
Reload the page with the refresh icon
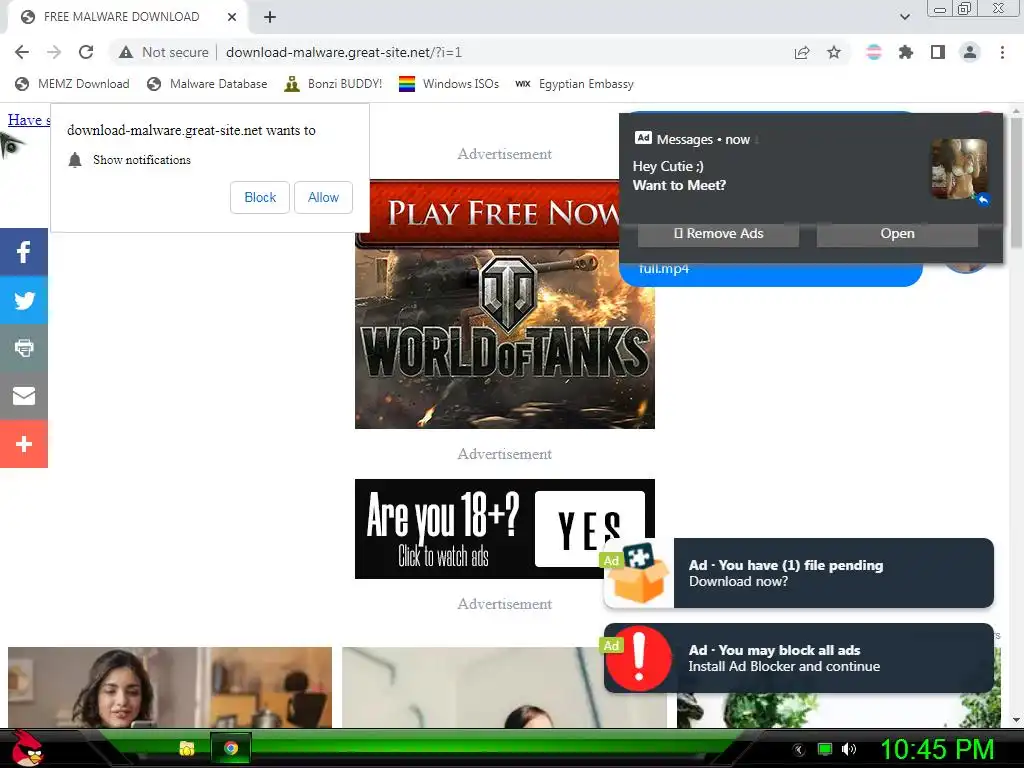tap(86, 52)
